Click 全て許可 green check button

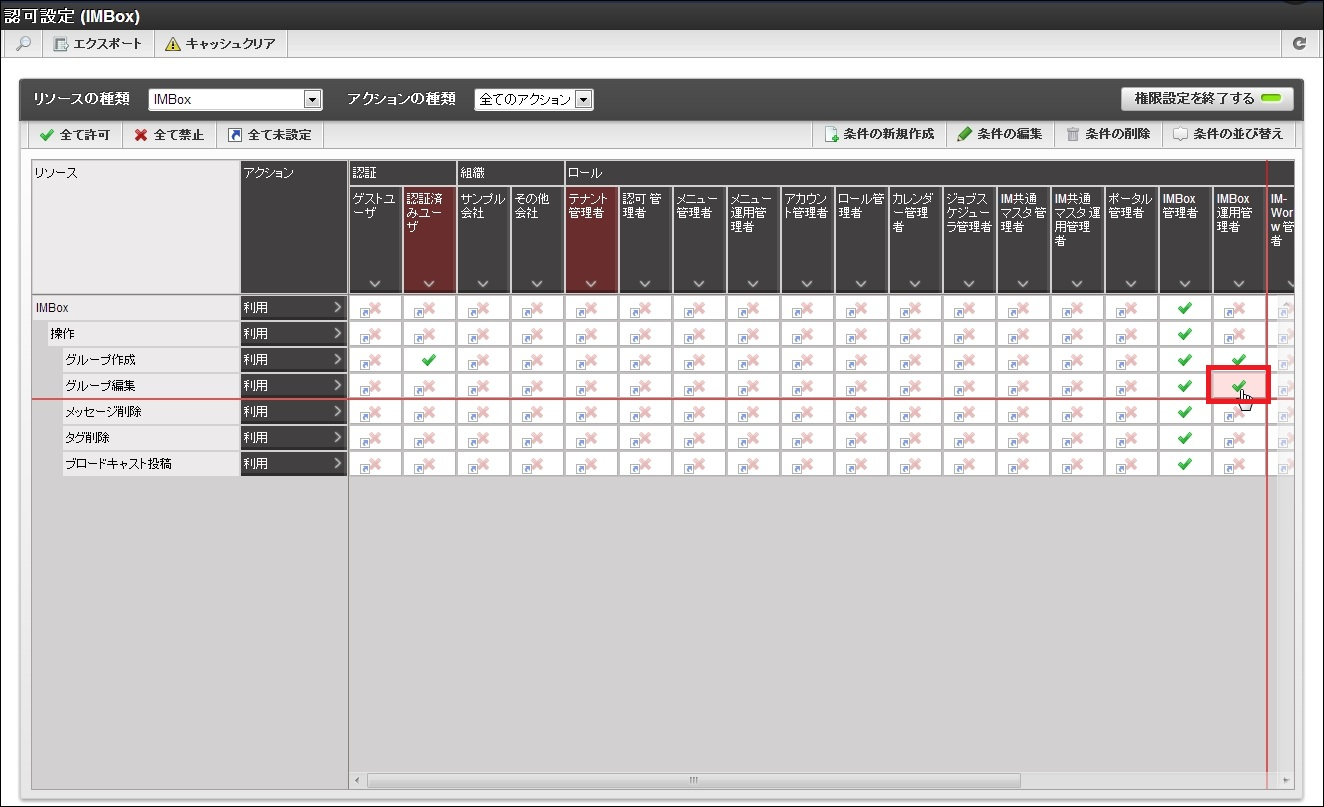click(75, 135)
